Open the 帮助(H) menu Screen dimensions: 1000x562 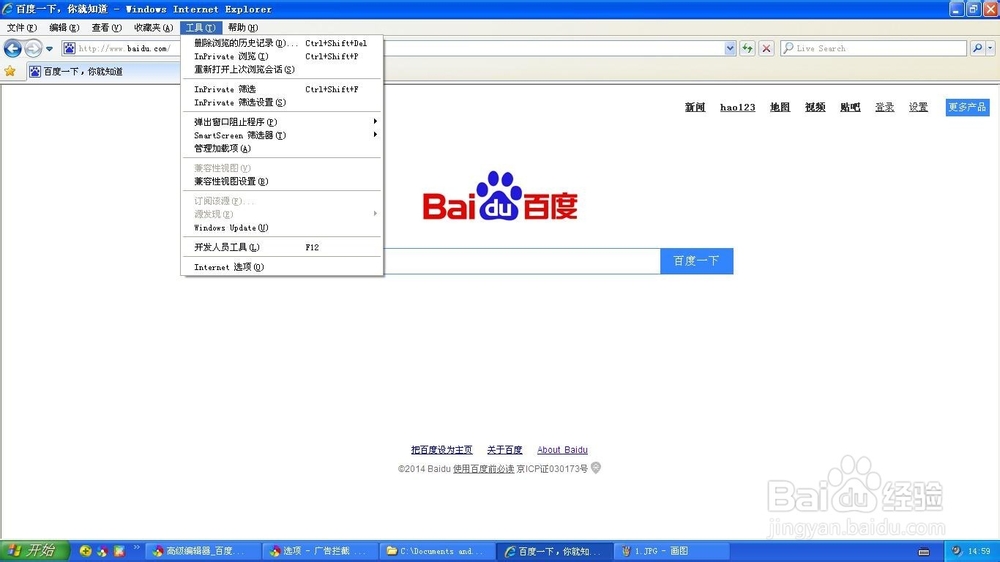(x=242, y=27)
